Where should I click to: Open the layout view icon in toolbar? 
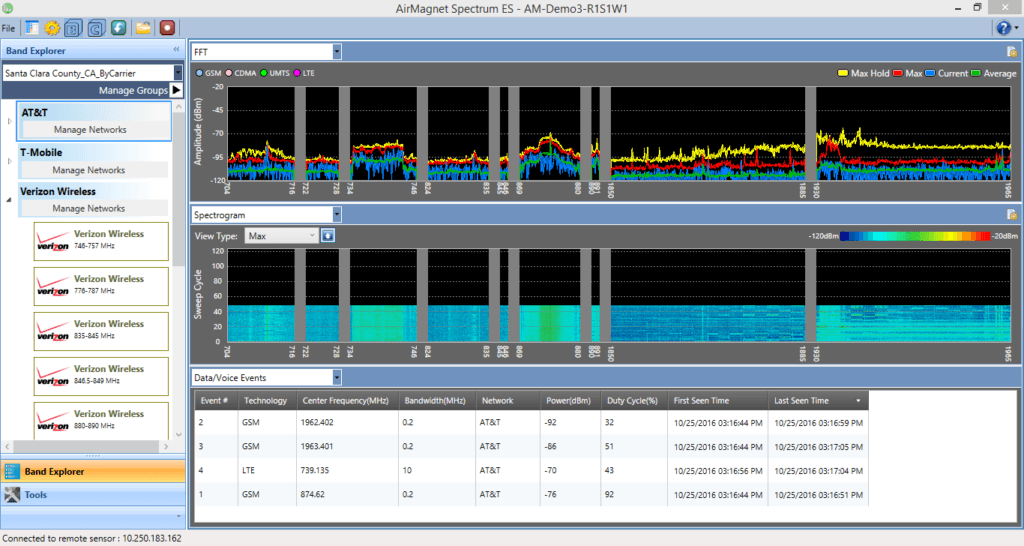click(x=32, y=28)
